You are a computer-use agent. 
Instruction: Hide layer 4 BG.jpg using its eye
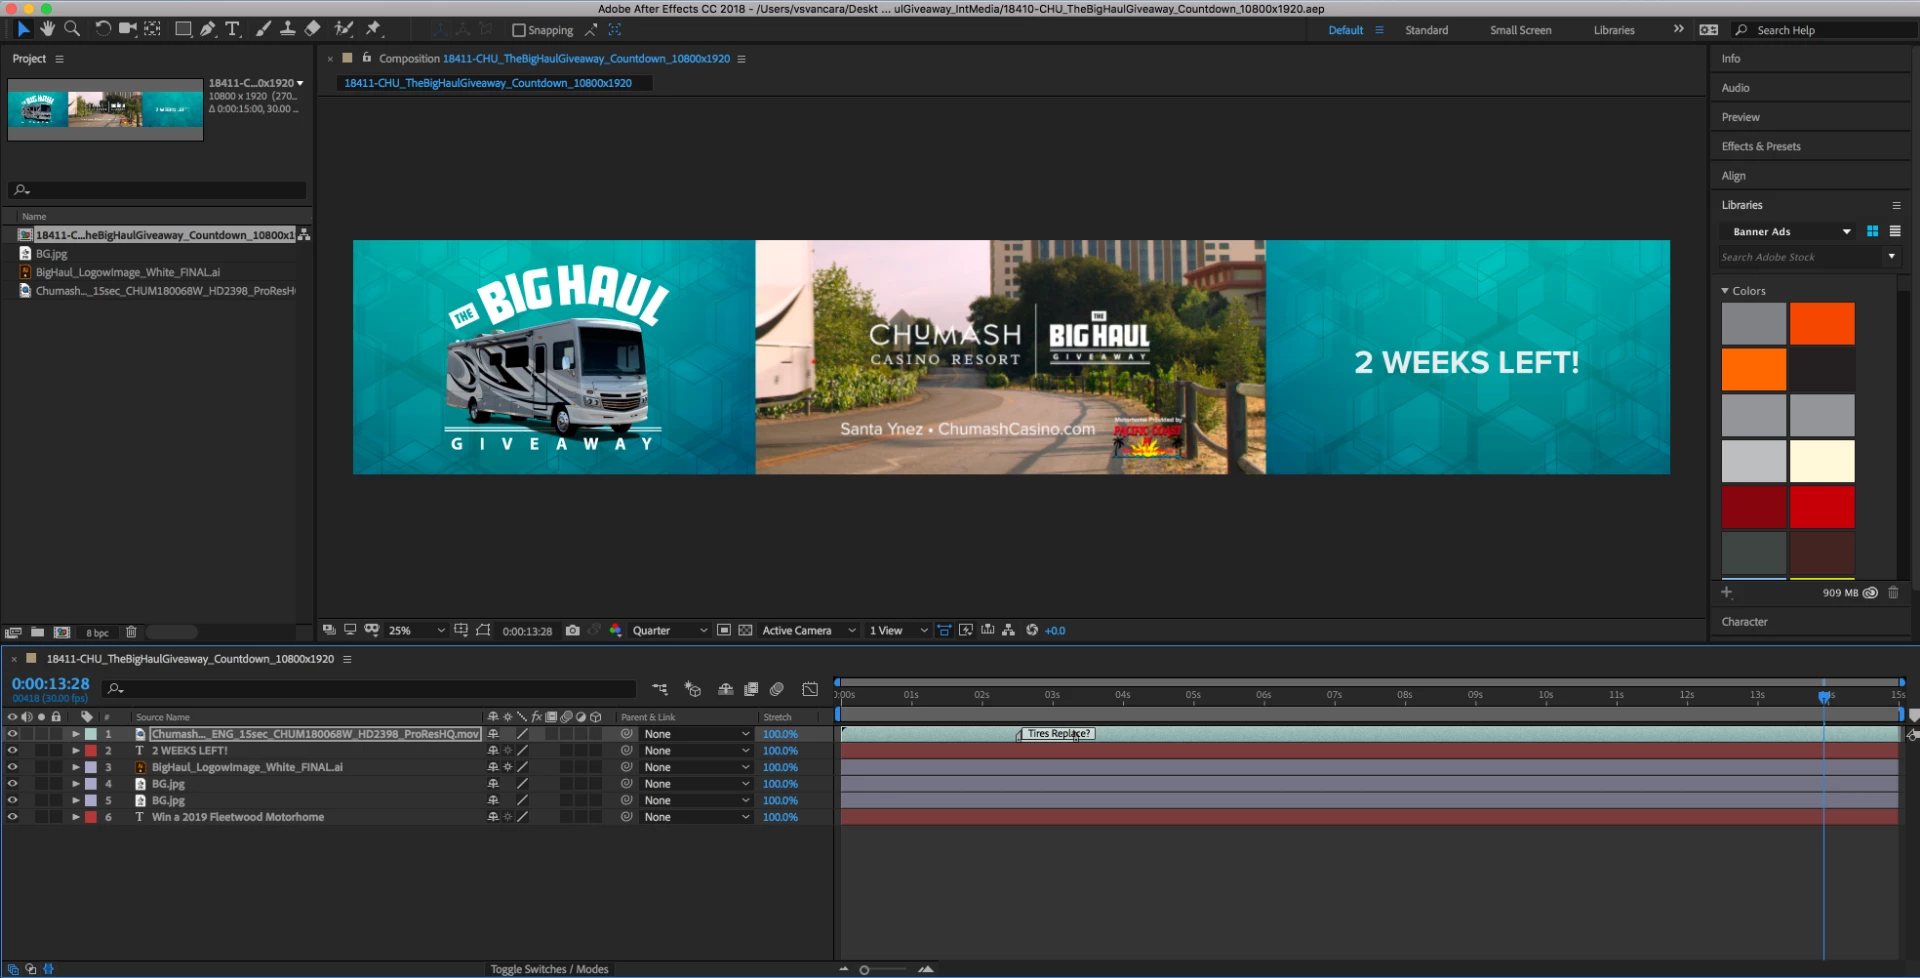[12, 784]
